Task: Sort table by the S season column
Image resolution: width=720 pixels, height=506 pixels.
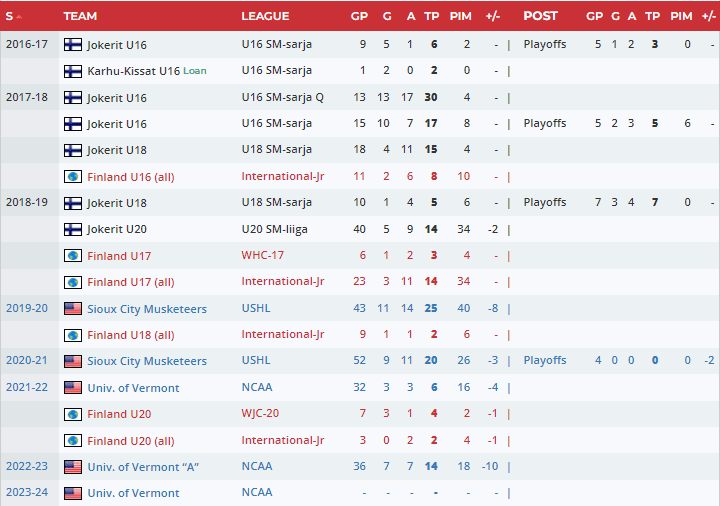Action: tap(14, 16)
